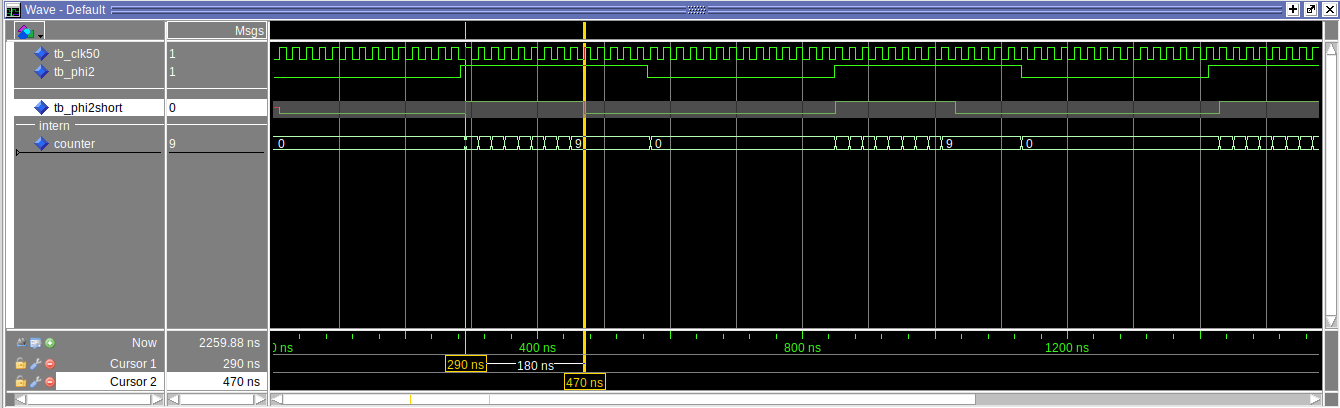Click the waveform horizontal scrollbar thumb
Screen dimensions: 1340x408
630,399
